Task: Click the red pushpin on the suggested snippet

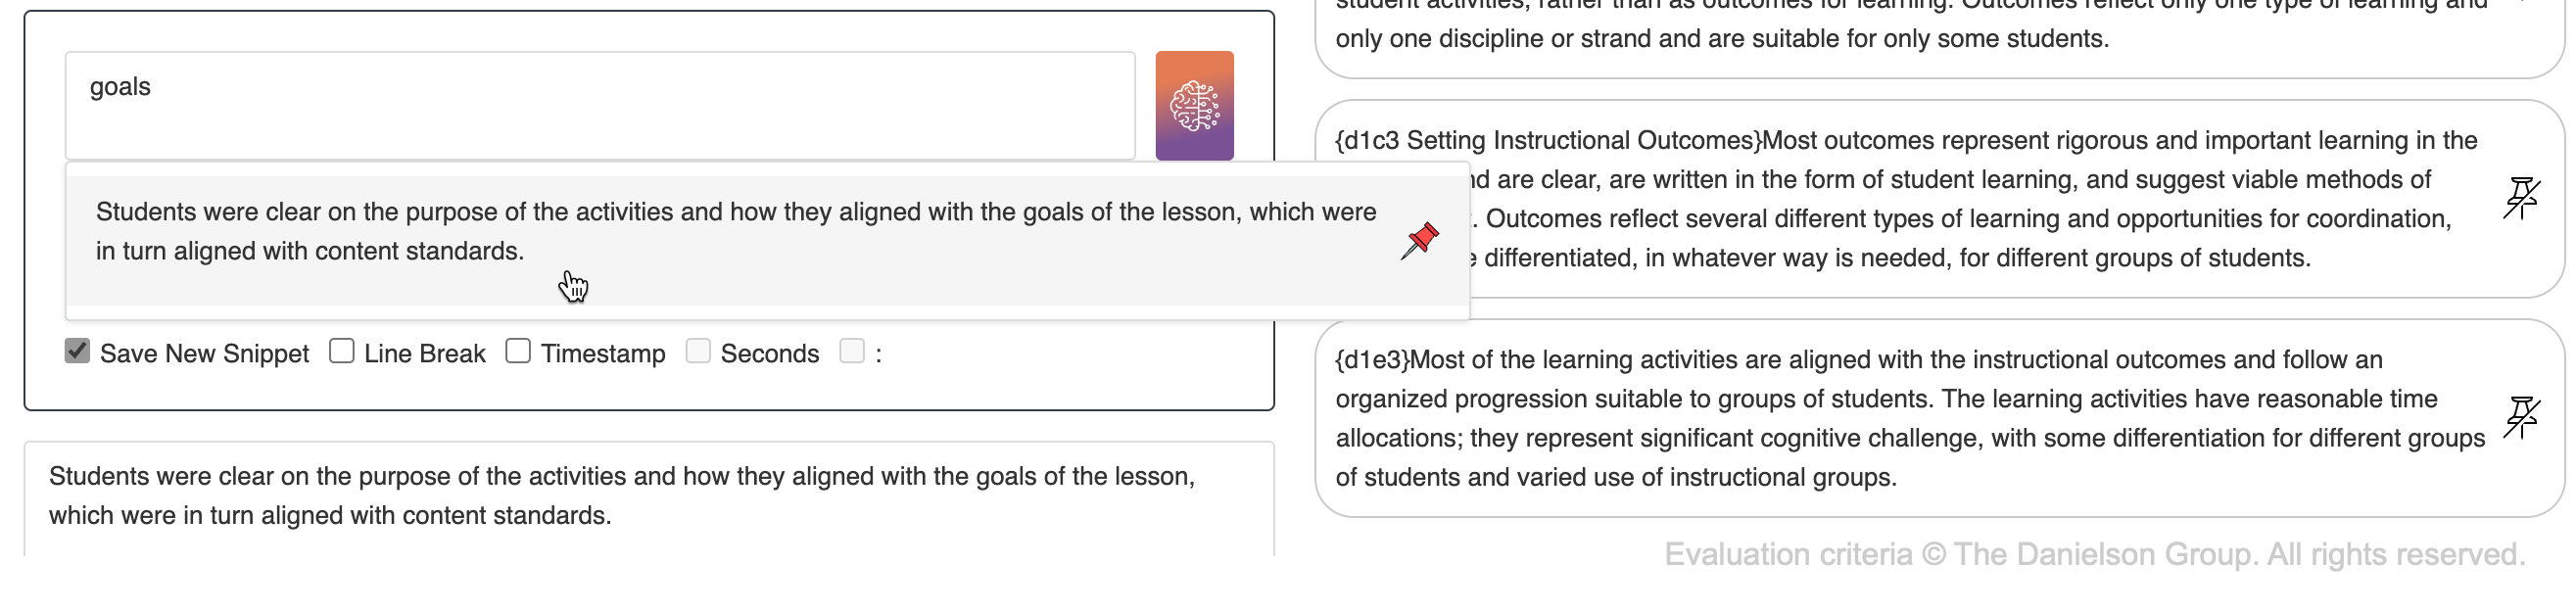Action: click(1419, 241)
